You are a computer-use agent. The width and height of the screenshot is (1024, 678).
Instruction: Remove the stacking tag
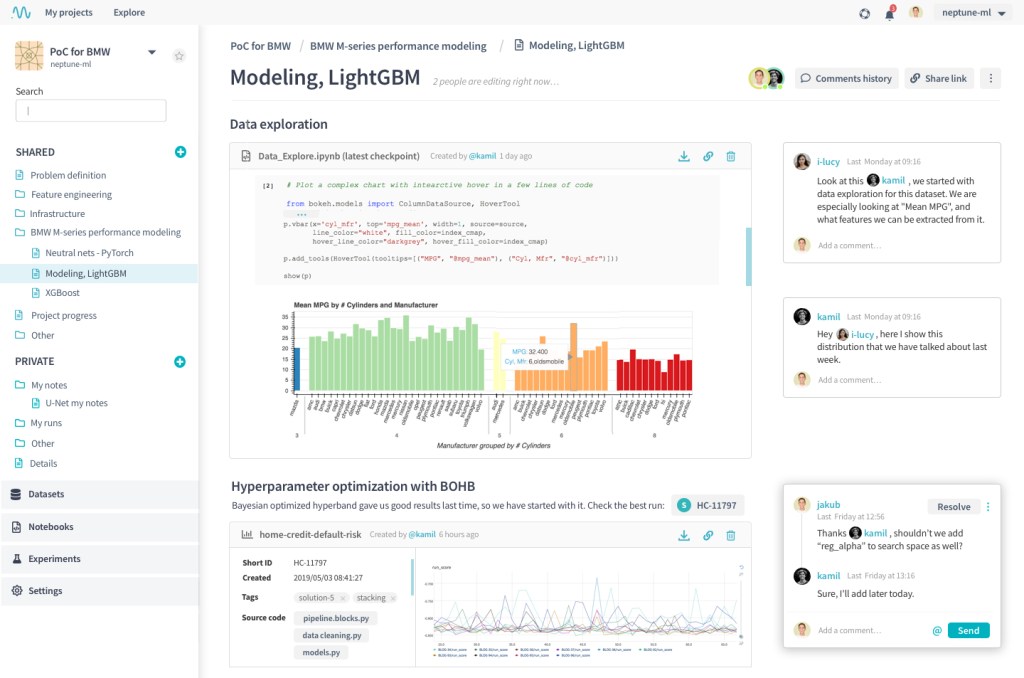(x=392, y=598)
